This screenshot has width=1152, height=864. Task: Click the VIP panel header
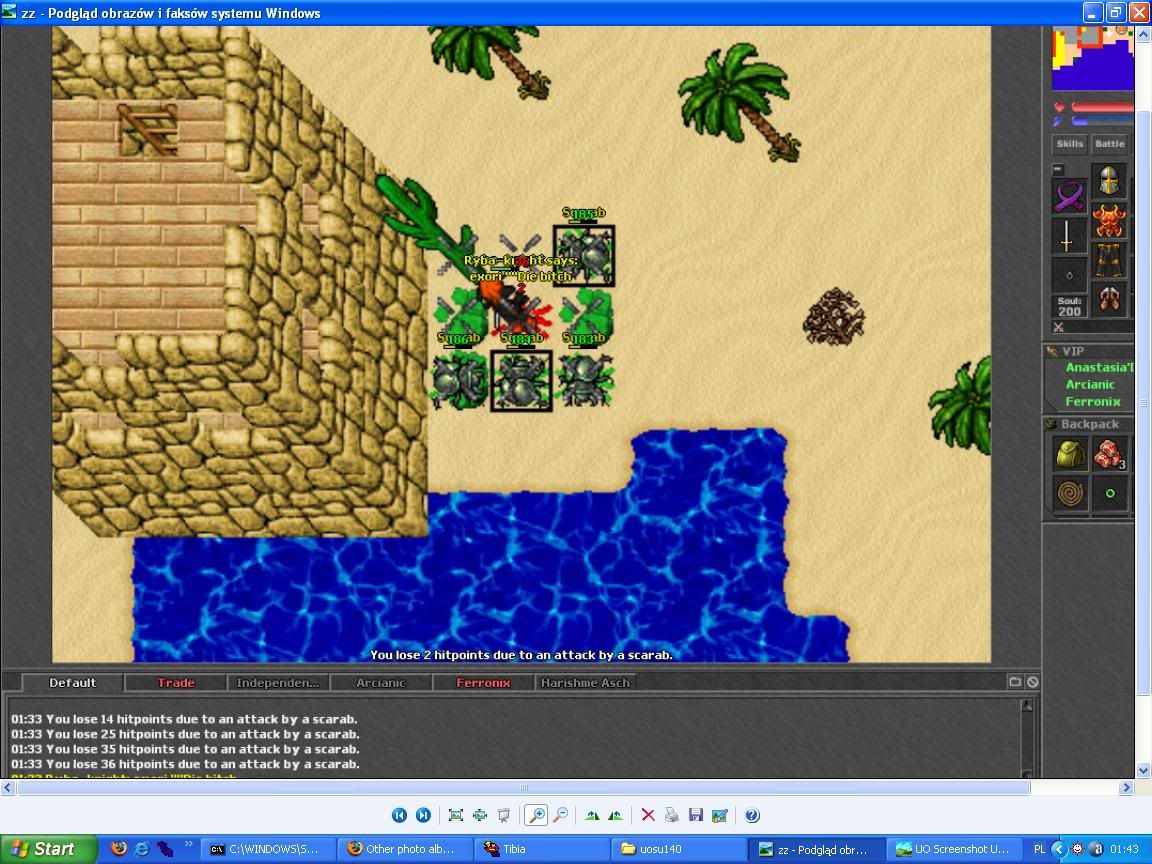tap(1089, 351)
